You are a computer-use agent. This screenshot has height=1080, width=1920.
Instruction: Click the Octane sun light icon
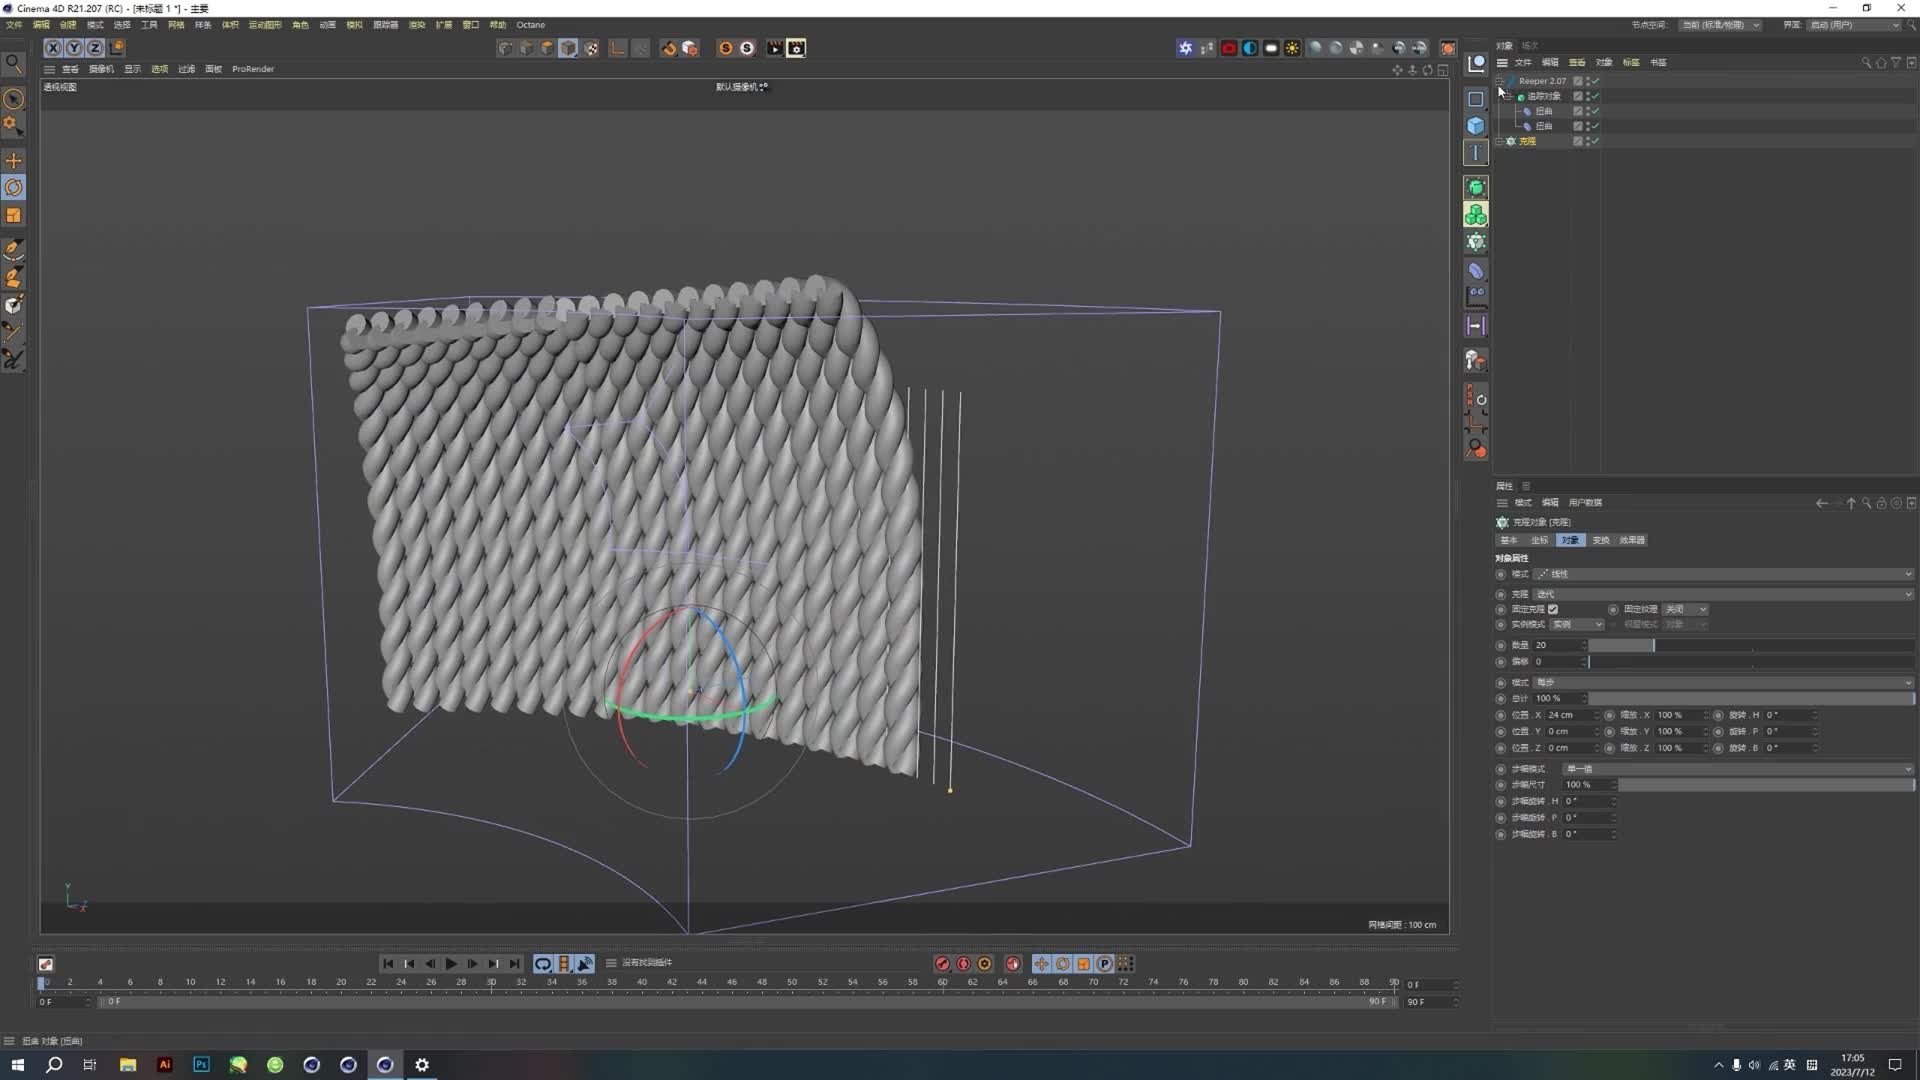coord(1292,48)
